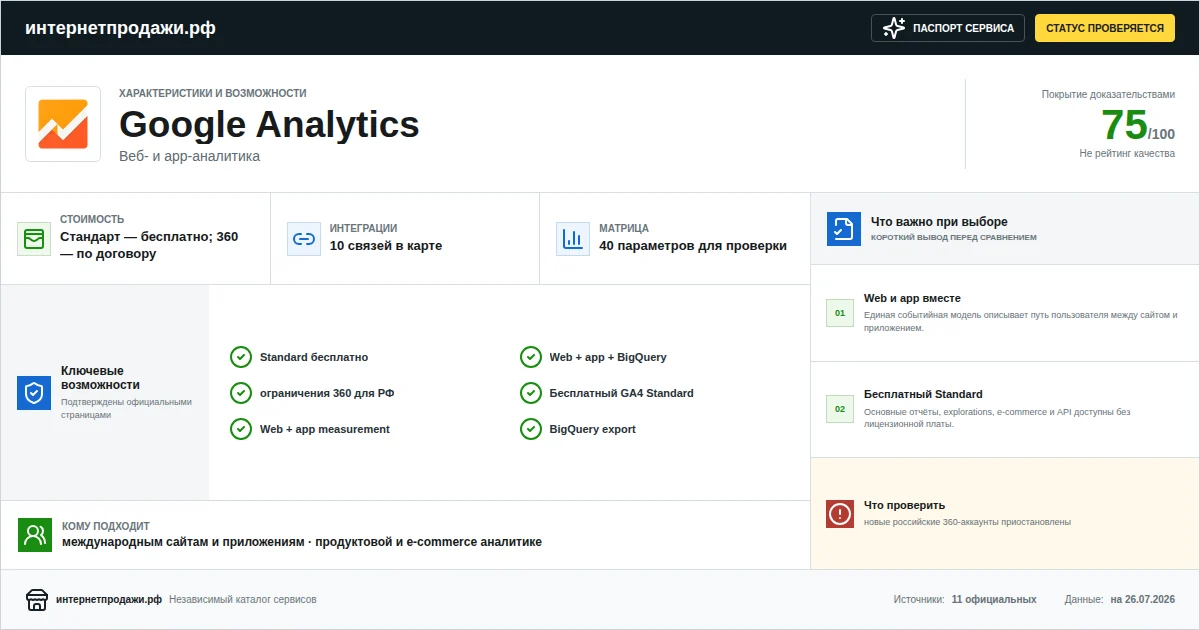The width and height of the screenshot is (1200, 630).
Task: Click the Web + app measurement text
Action: [325, 429]
